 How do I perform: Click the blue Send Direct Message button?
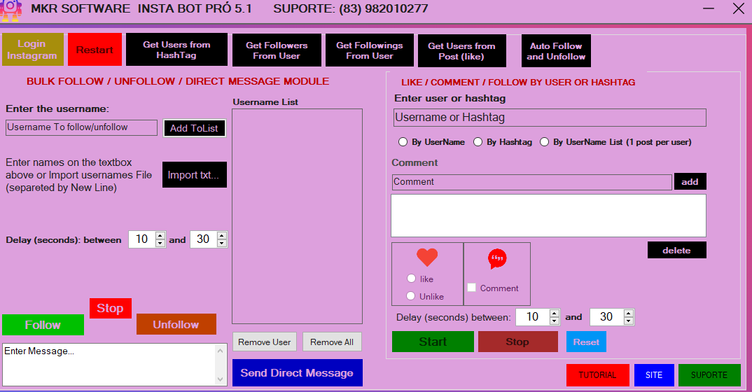[297, 373]
